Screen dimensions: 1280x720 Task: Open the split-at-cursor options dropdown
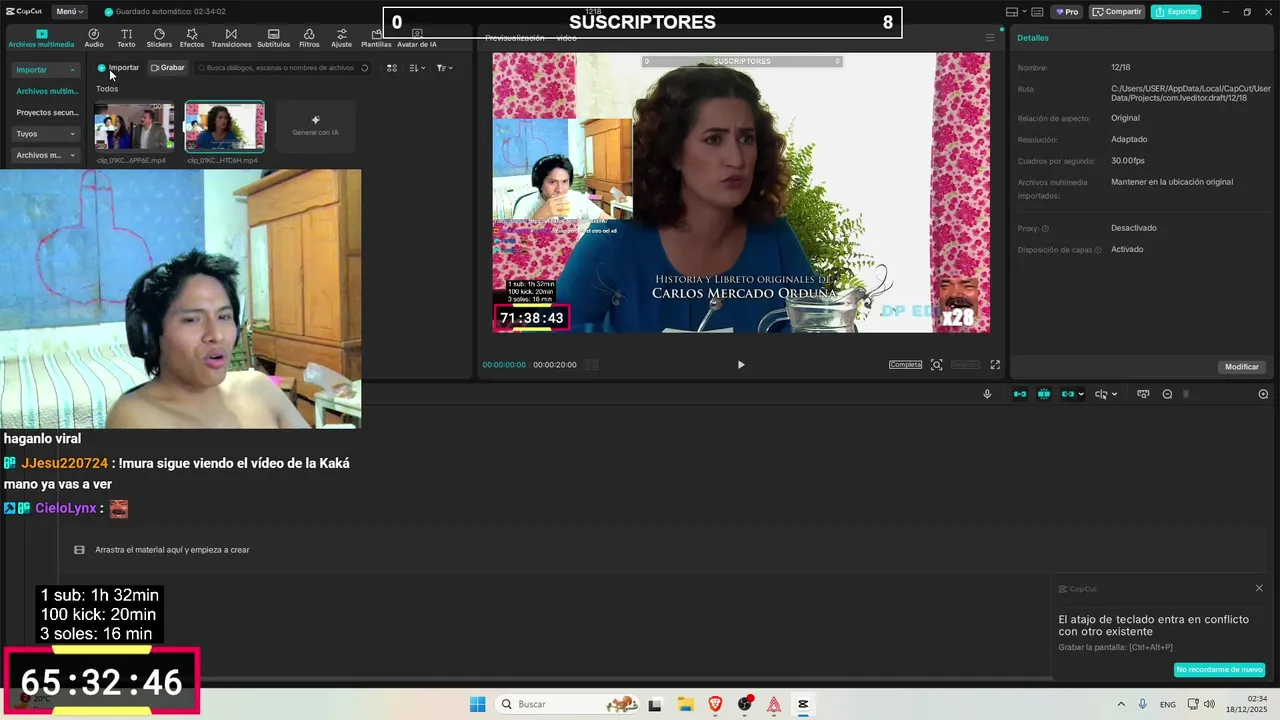[x=1115, y=394]
